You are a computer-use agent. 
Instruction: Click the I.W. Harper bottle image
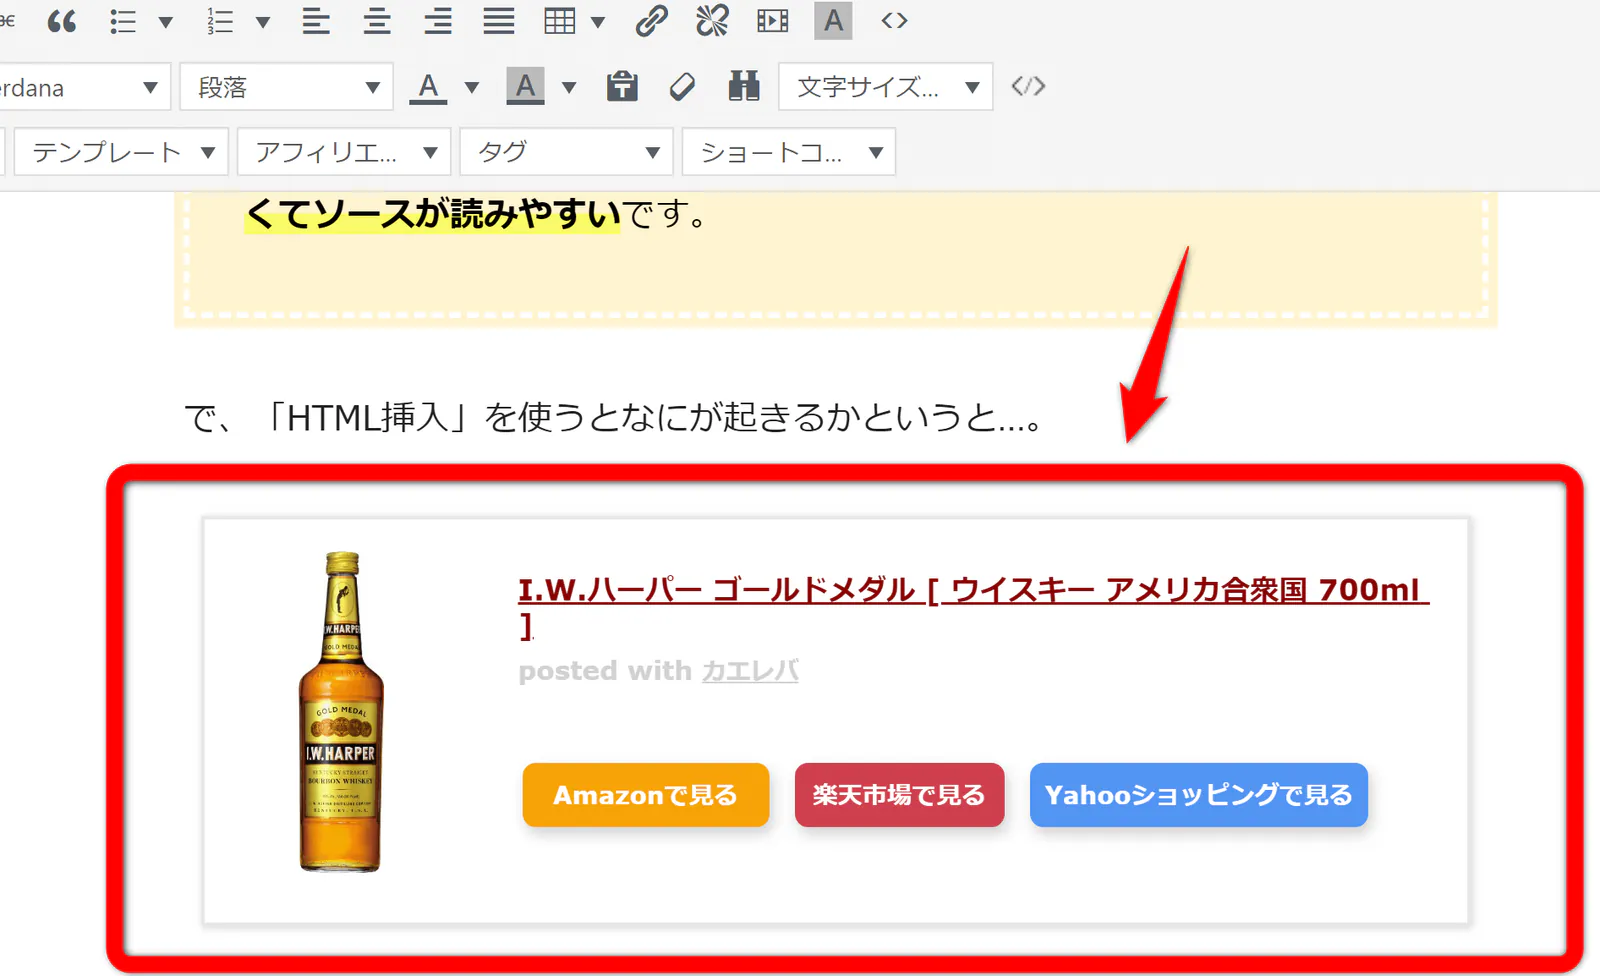coord(341,712)
